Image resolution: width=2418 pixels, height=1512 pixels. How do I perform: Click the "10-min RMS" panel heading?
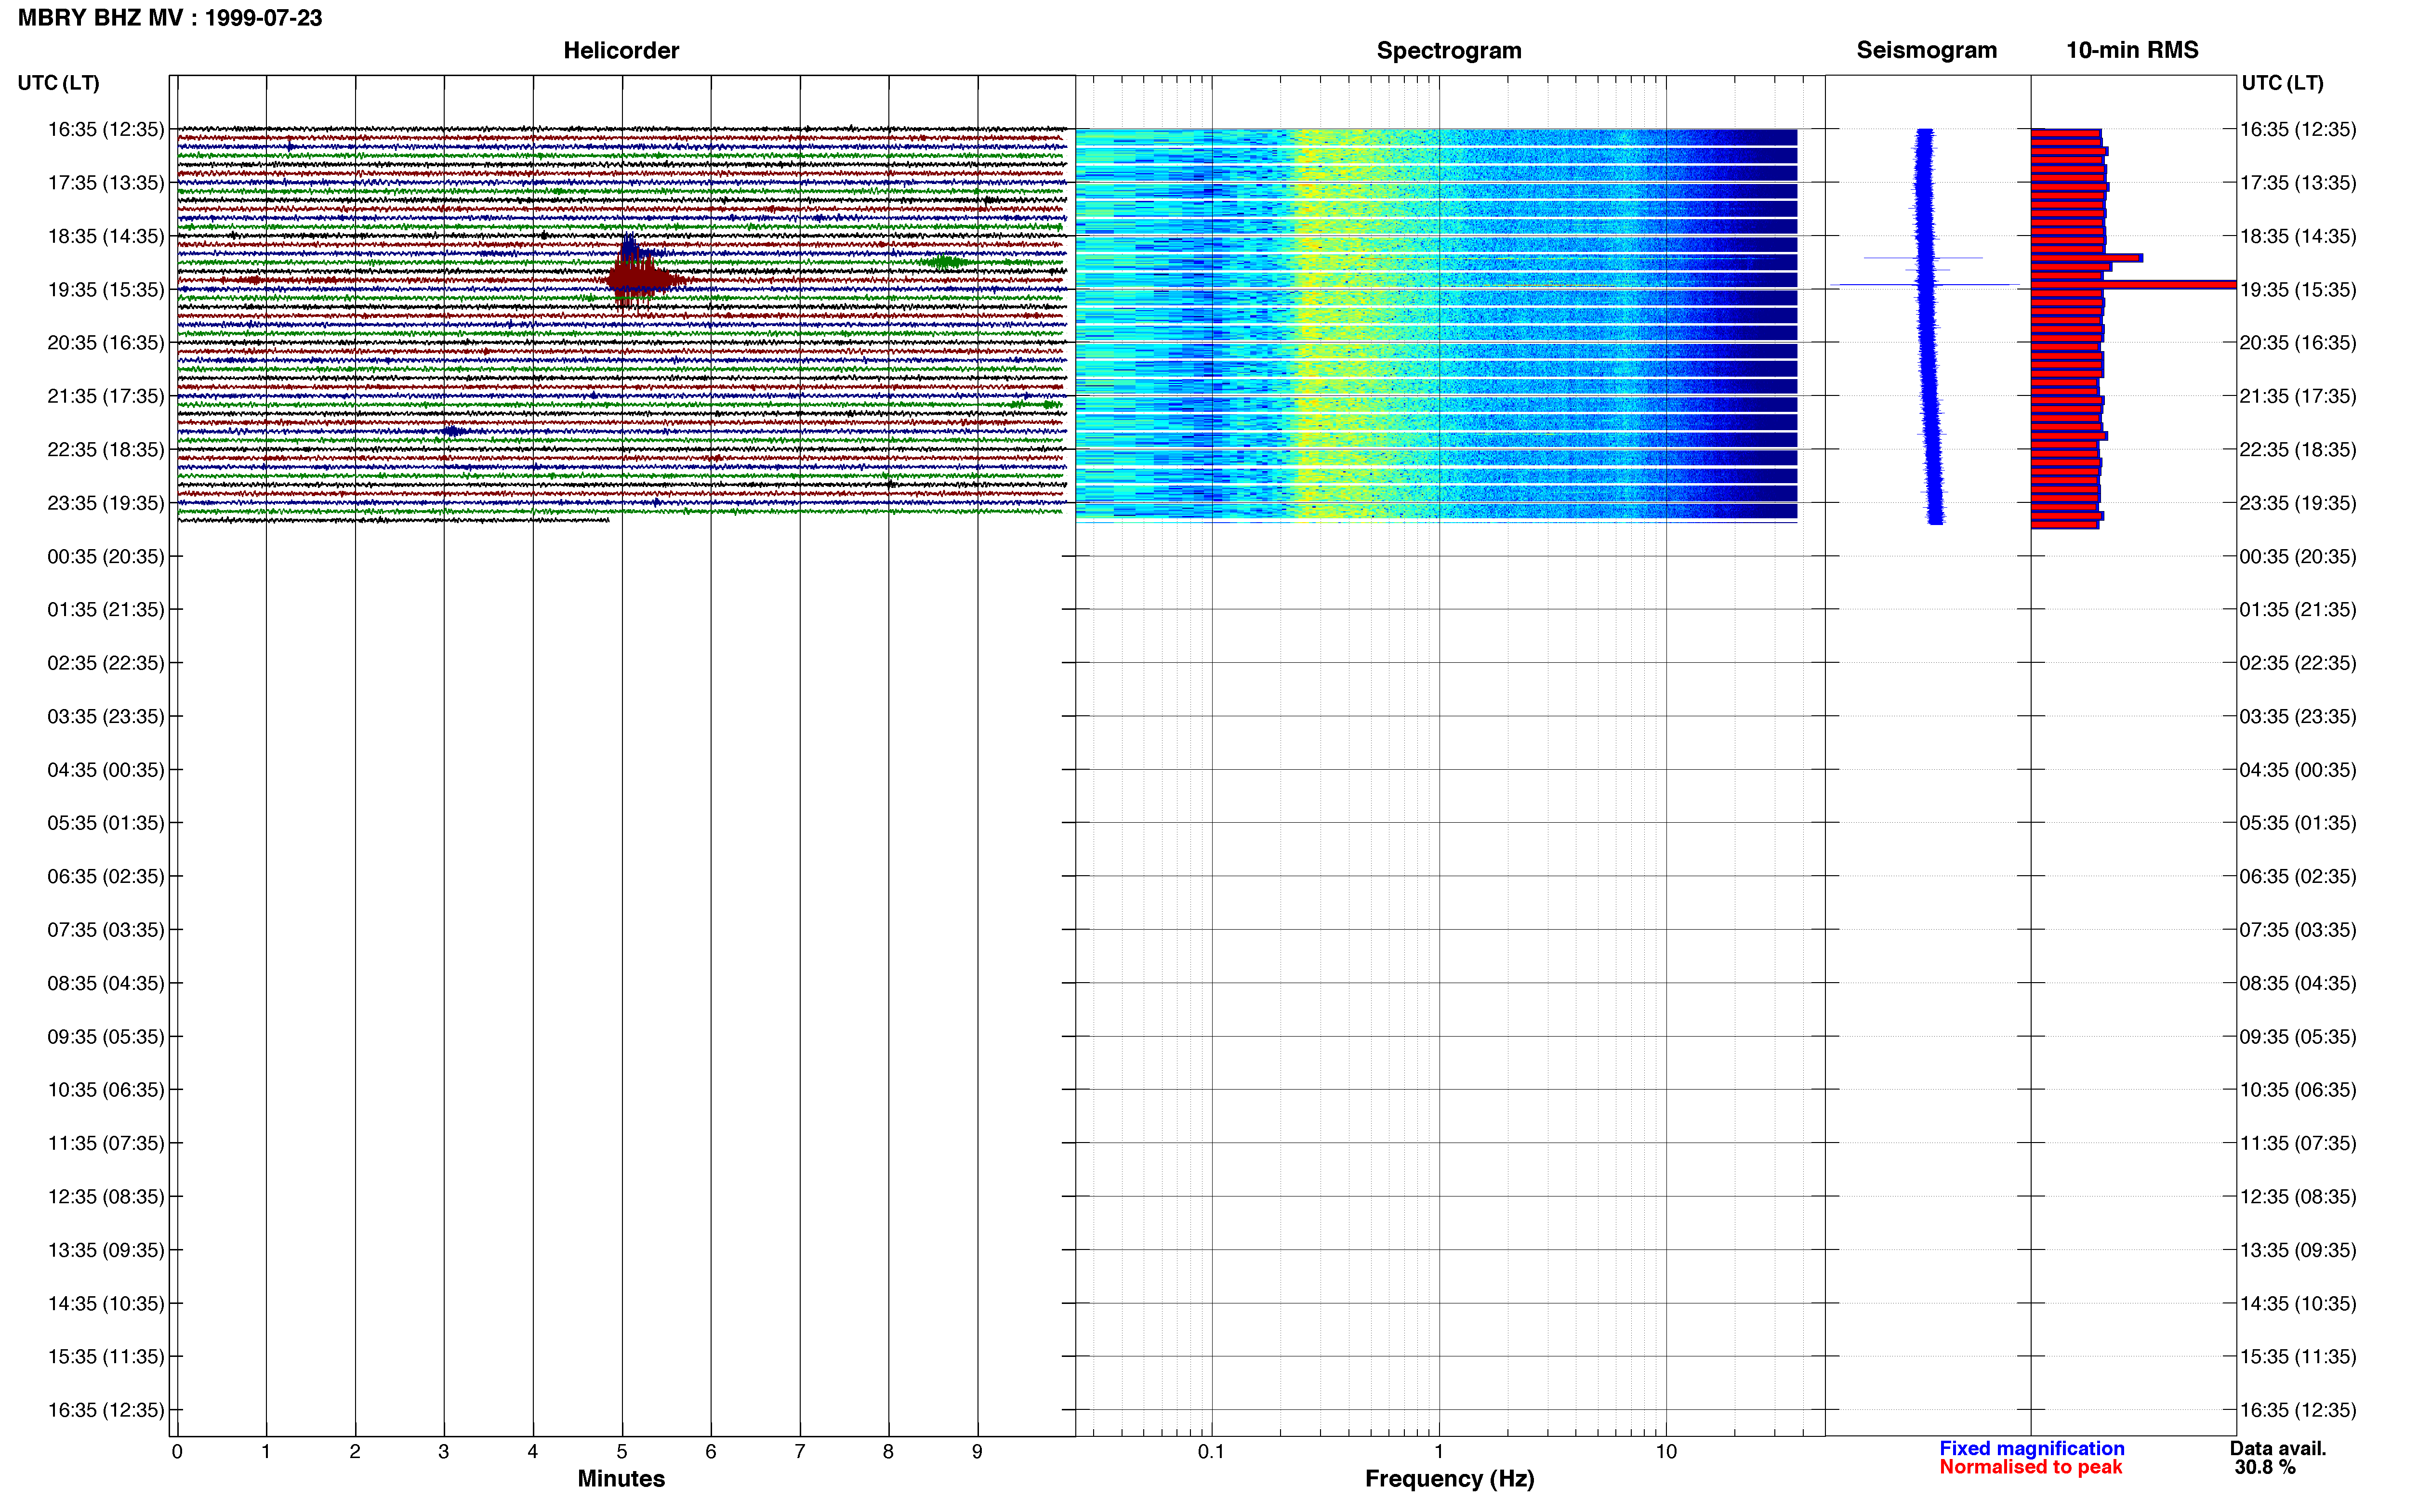[x=2132, y=50]
